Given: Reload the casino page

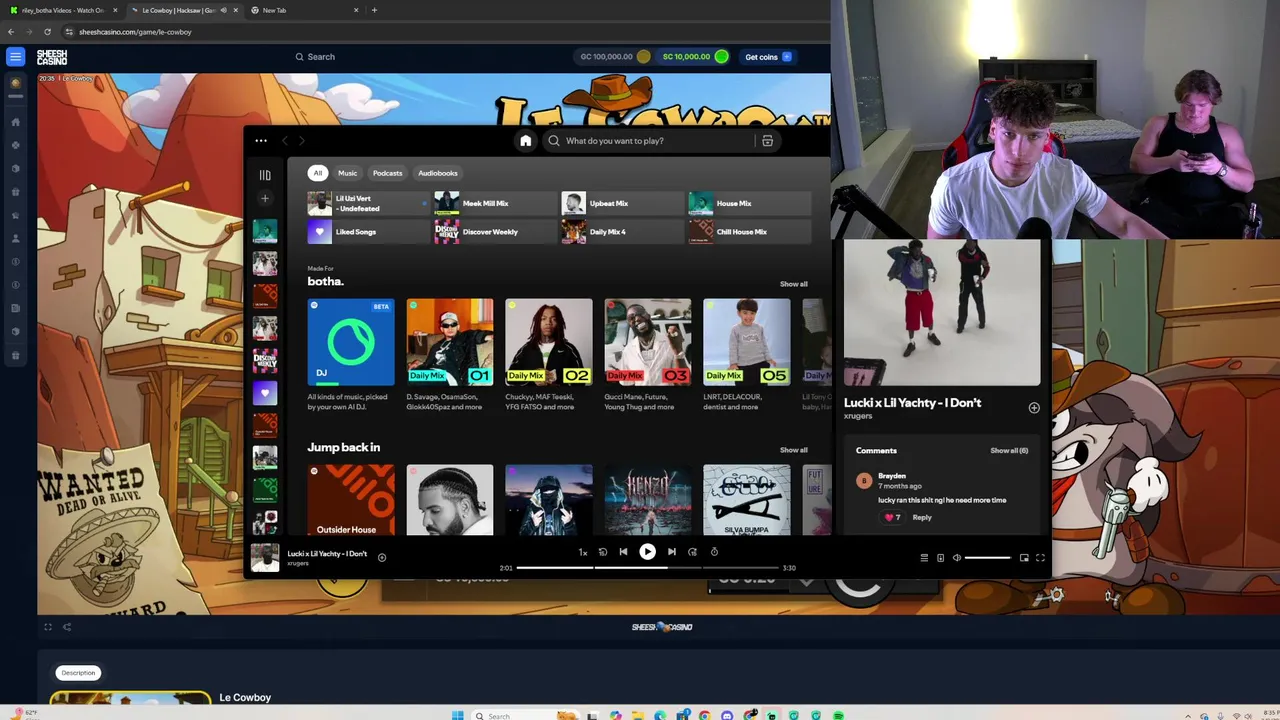Looking at the screenshot, I should coord(47,32).
